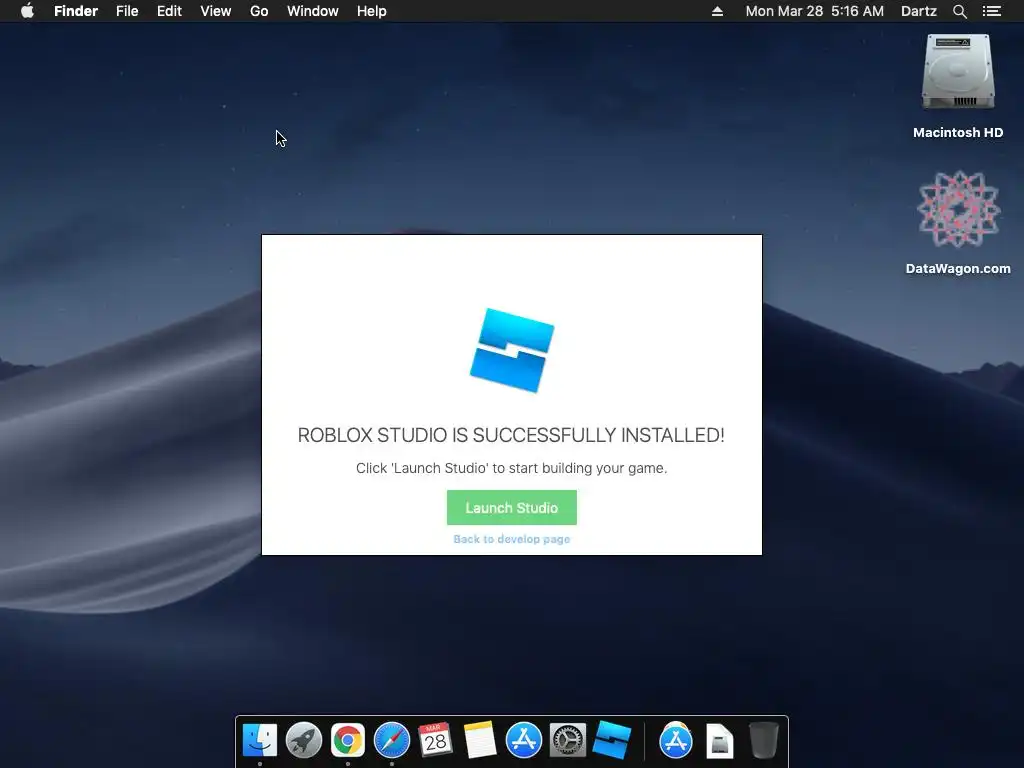Click the green Launch Studio button
The image size is (1024, 768).
(x=511, y=507)
